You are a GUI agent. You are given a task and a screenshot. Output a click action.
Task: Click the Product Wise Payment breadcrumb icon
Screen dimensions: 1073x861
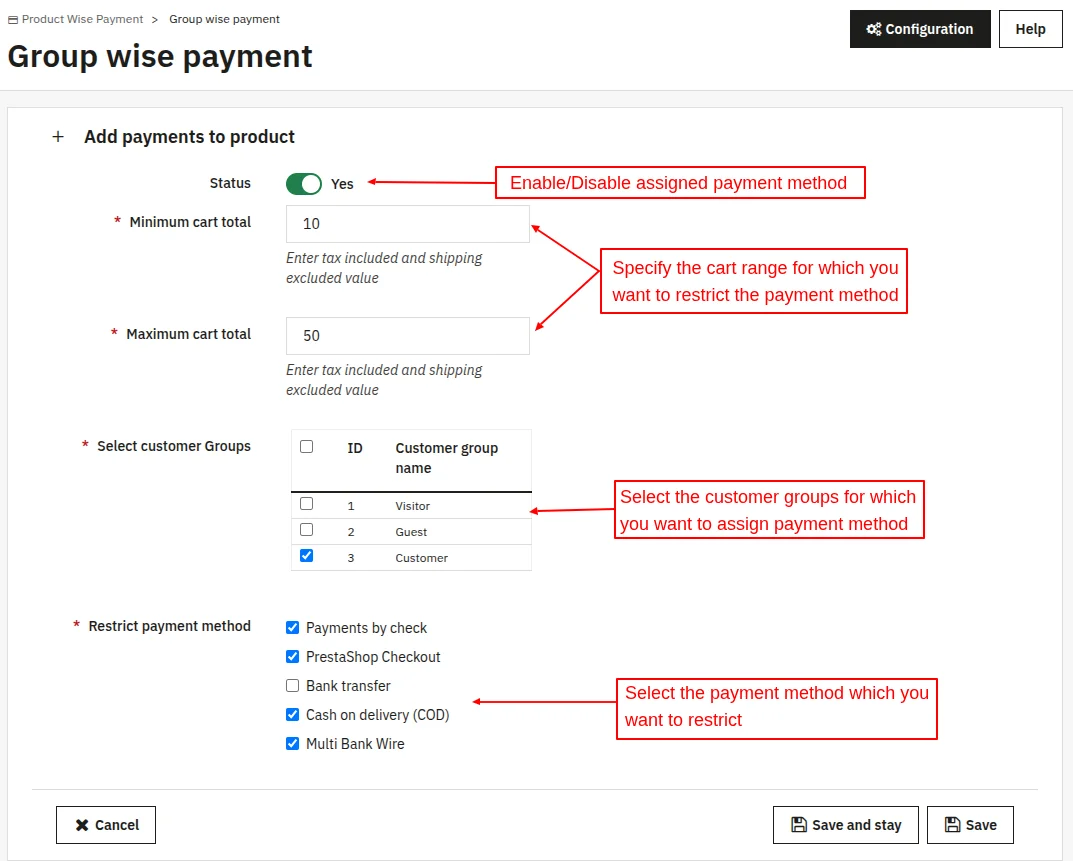[x=13, y=20]
